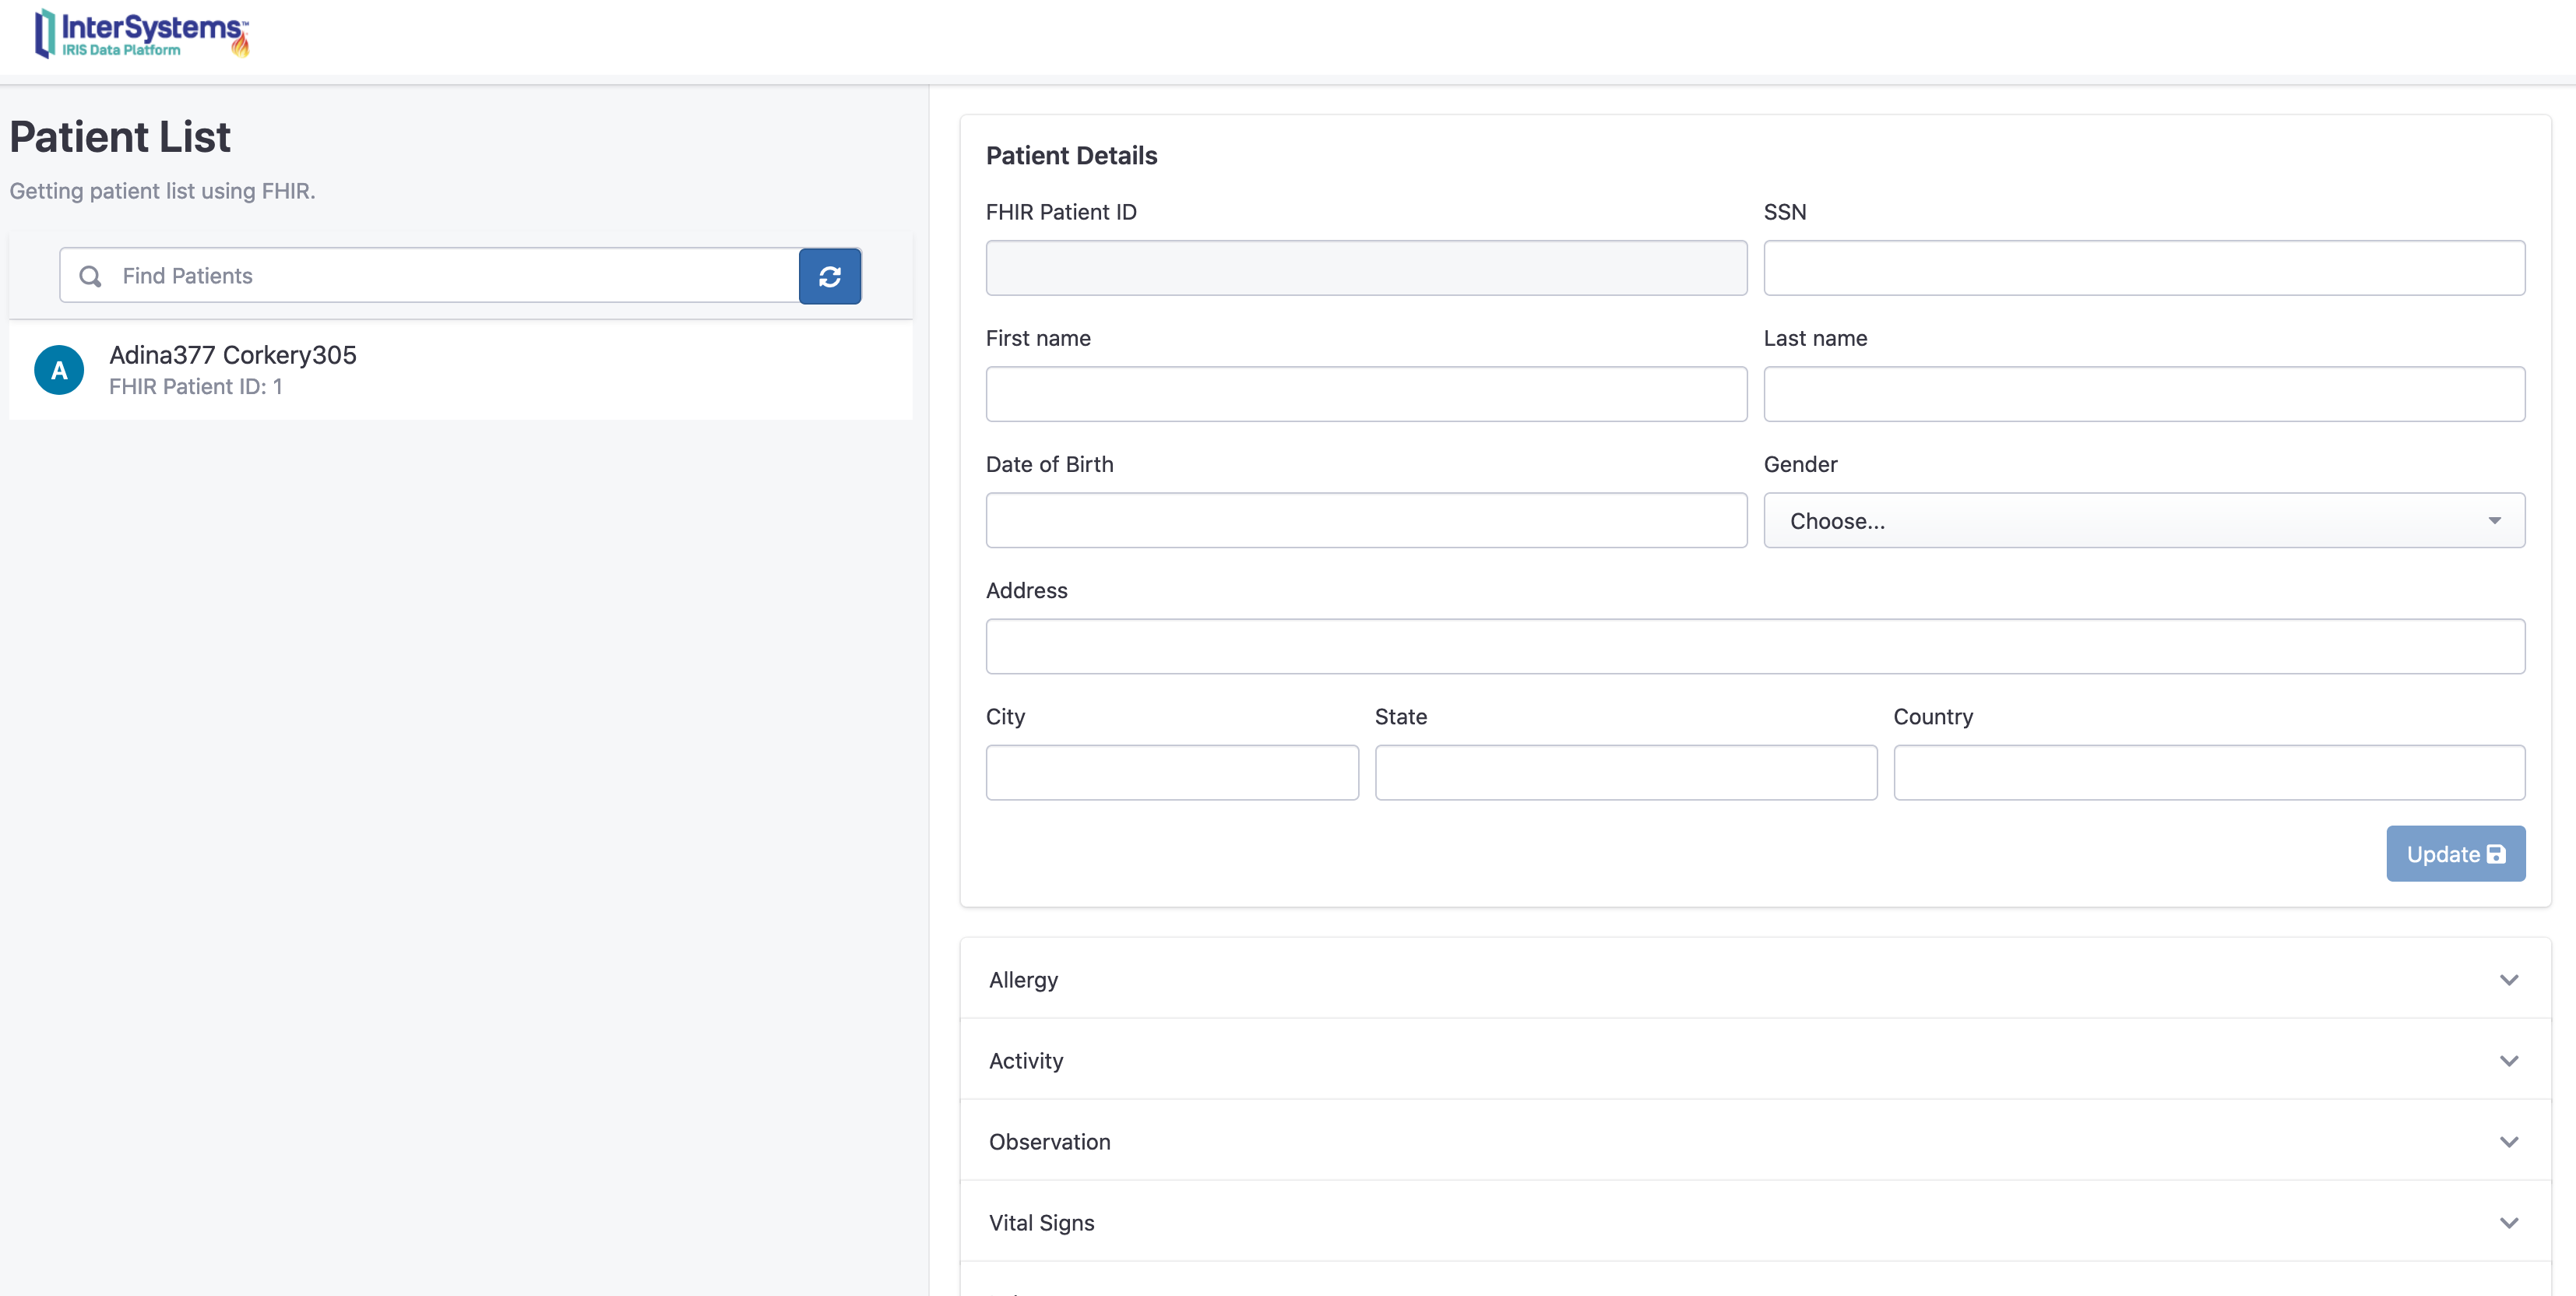Click the SSN input field
This screenshot has width=2576, height=1296.
click(x=2143, y=268)
